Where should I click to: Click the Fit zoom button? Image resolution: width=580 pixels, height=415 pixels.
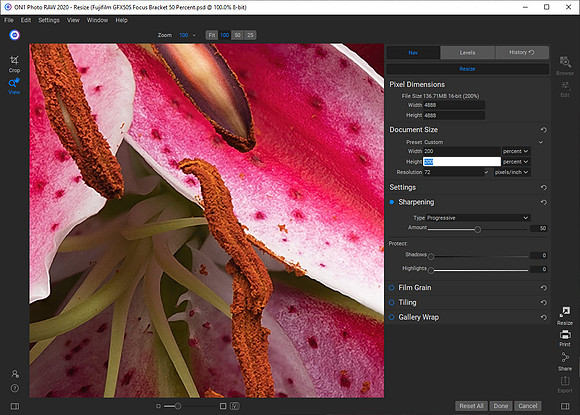point(212,35)
